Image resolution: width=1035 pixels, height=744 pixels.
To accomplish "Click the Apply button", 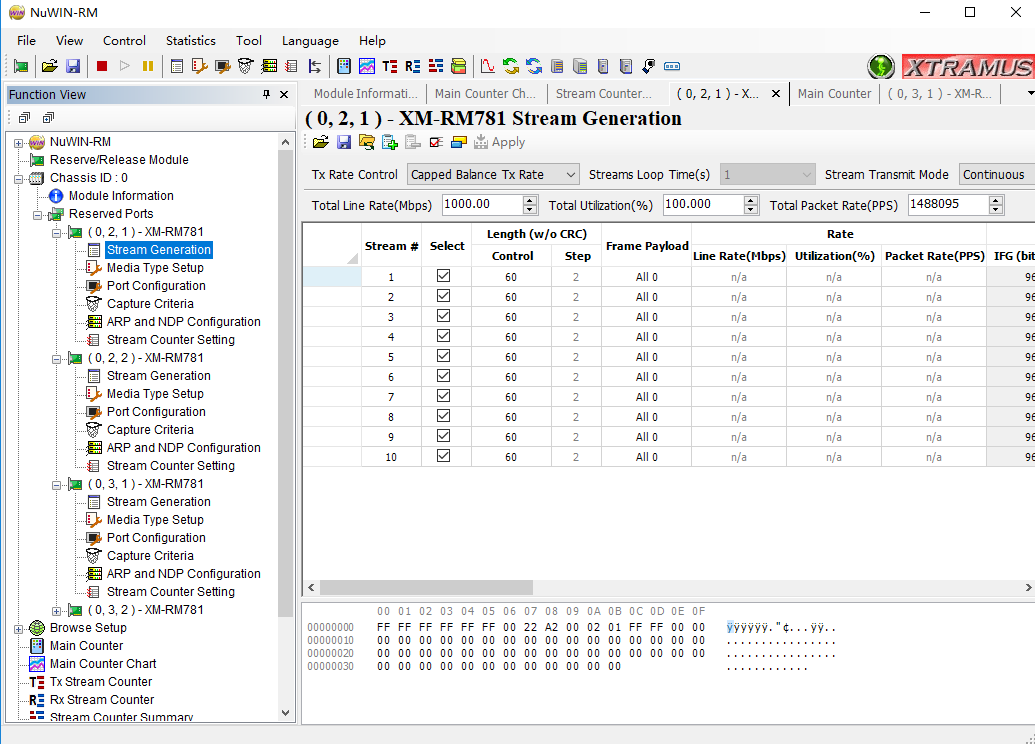I will point(500,142).
